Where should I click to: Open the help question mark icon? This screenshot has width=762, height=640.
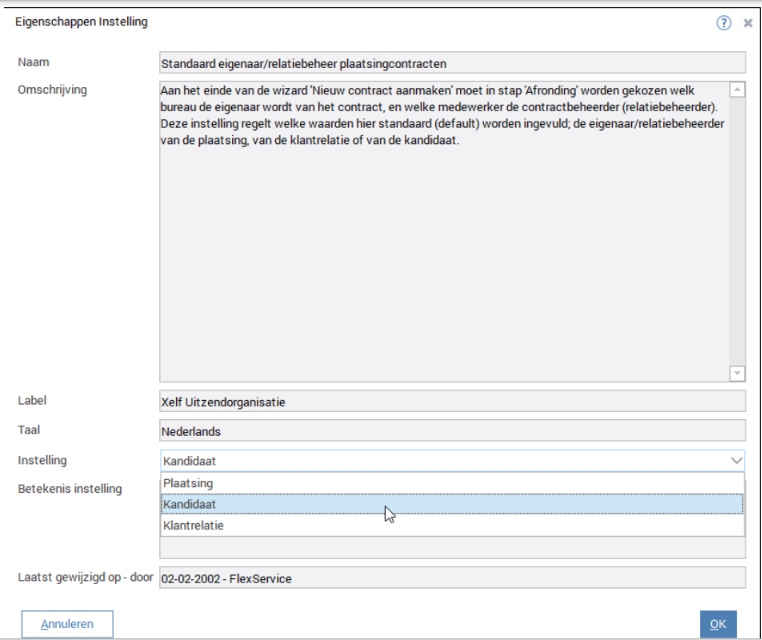click(x=724, y=22)
